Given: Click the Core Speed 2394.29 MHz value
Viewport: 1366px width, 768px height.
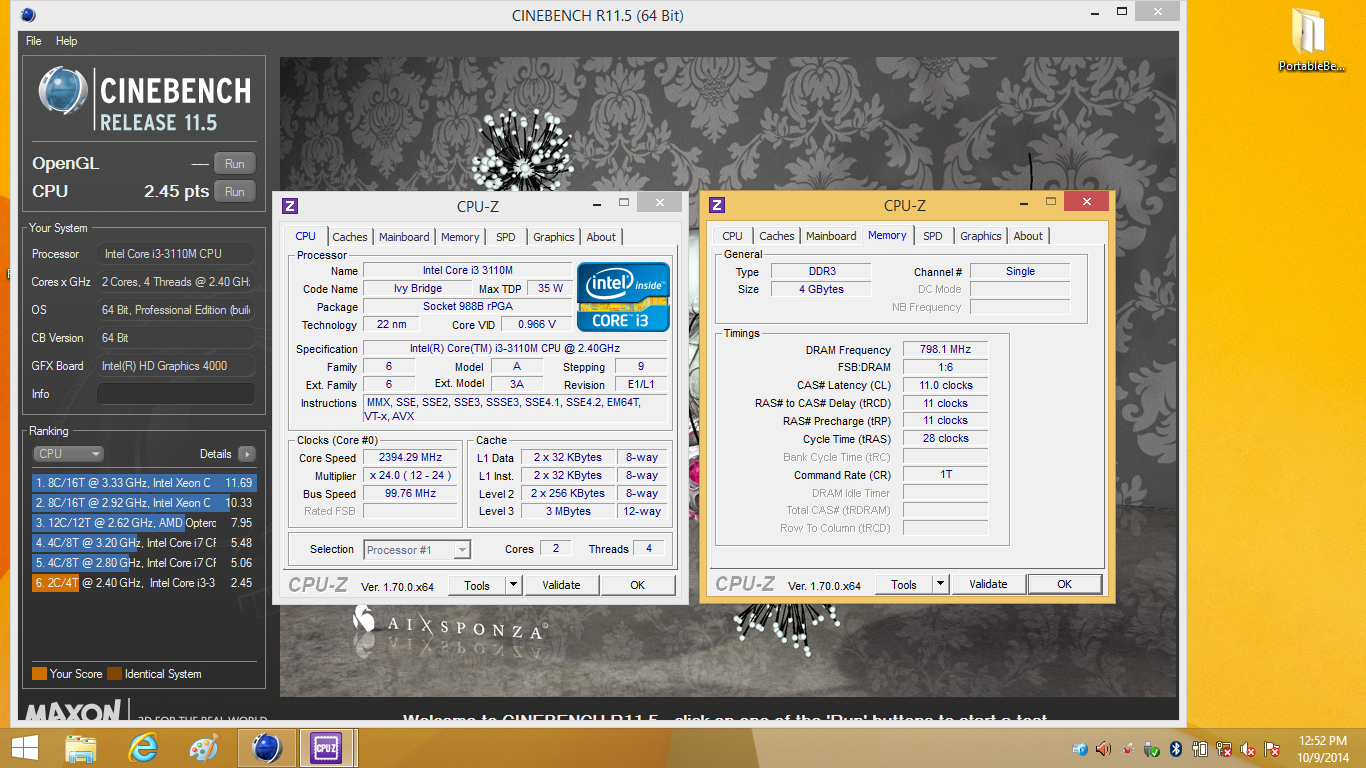Looking at the screenshot, I should click(410, 458).
